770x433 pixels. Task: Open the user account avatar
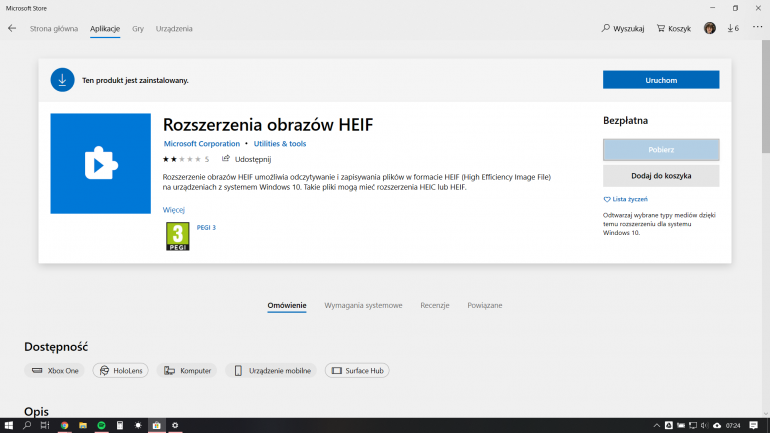click(710, 28)
